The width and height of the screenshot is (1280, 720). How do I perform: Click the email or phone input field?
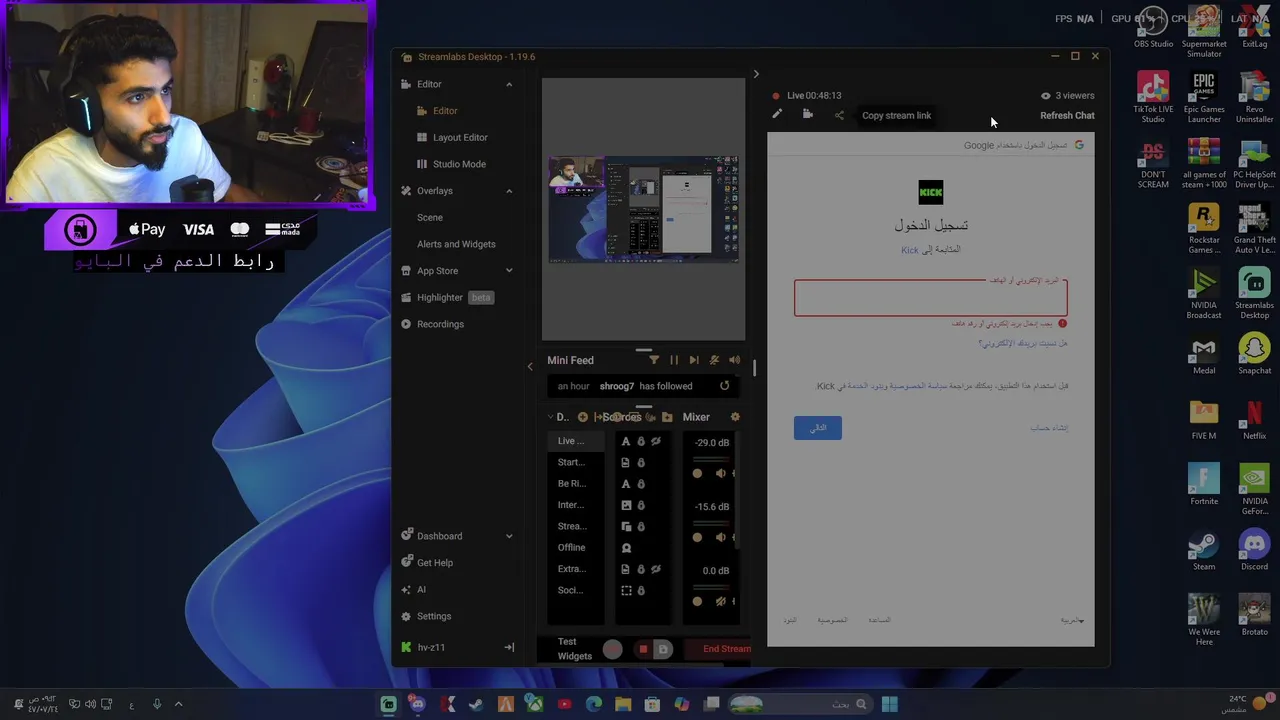tap(931, 298)
